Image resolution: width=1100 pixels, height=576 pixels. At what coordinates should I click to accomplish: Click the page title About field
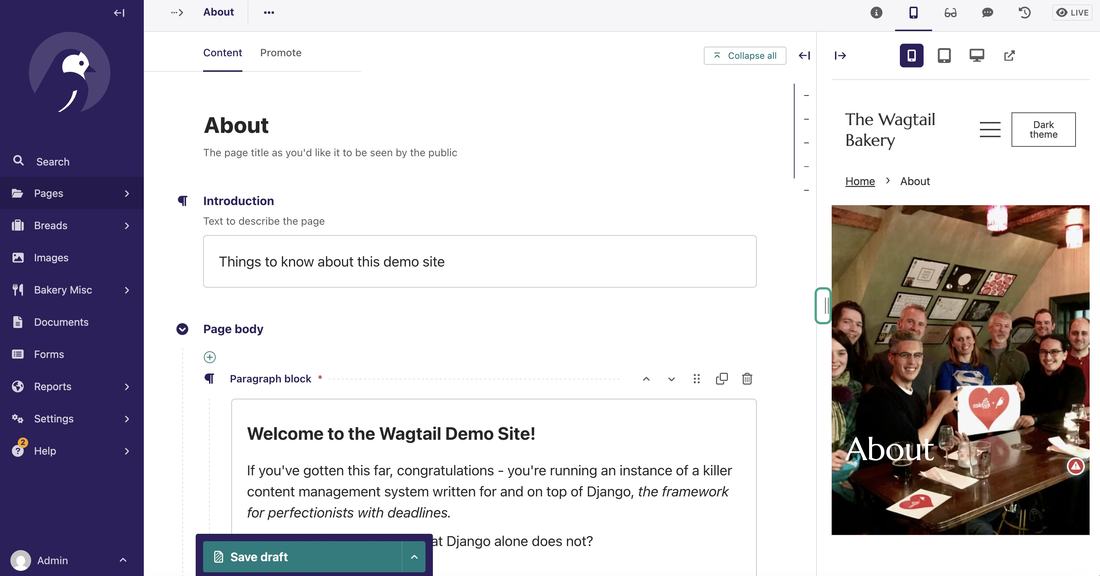tap(480, 125)
